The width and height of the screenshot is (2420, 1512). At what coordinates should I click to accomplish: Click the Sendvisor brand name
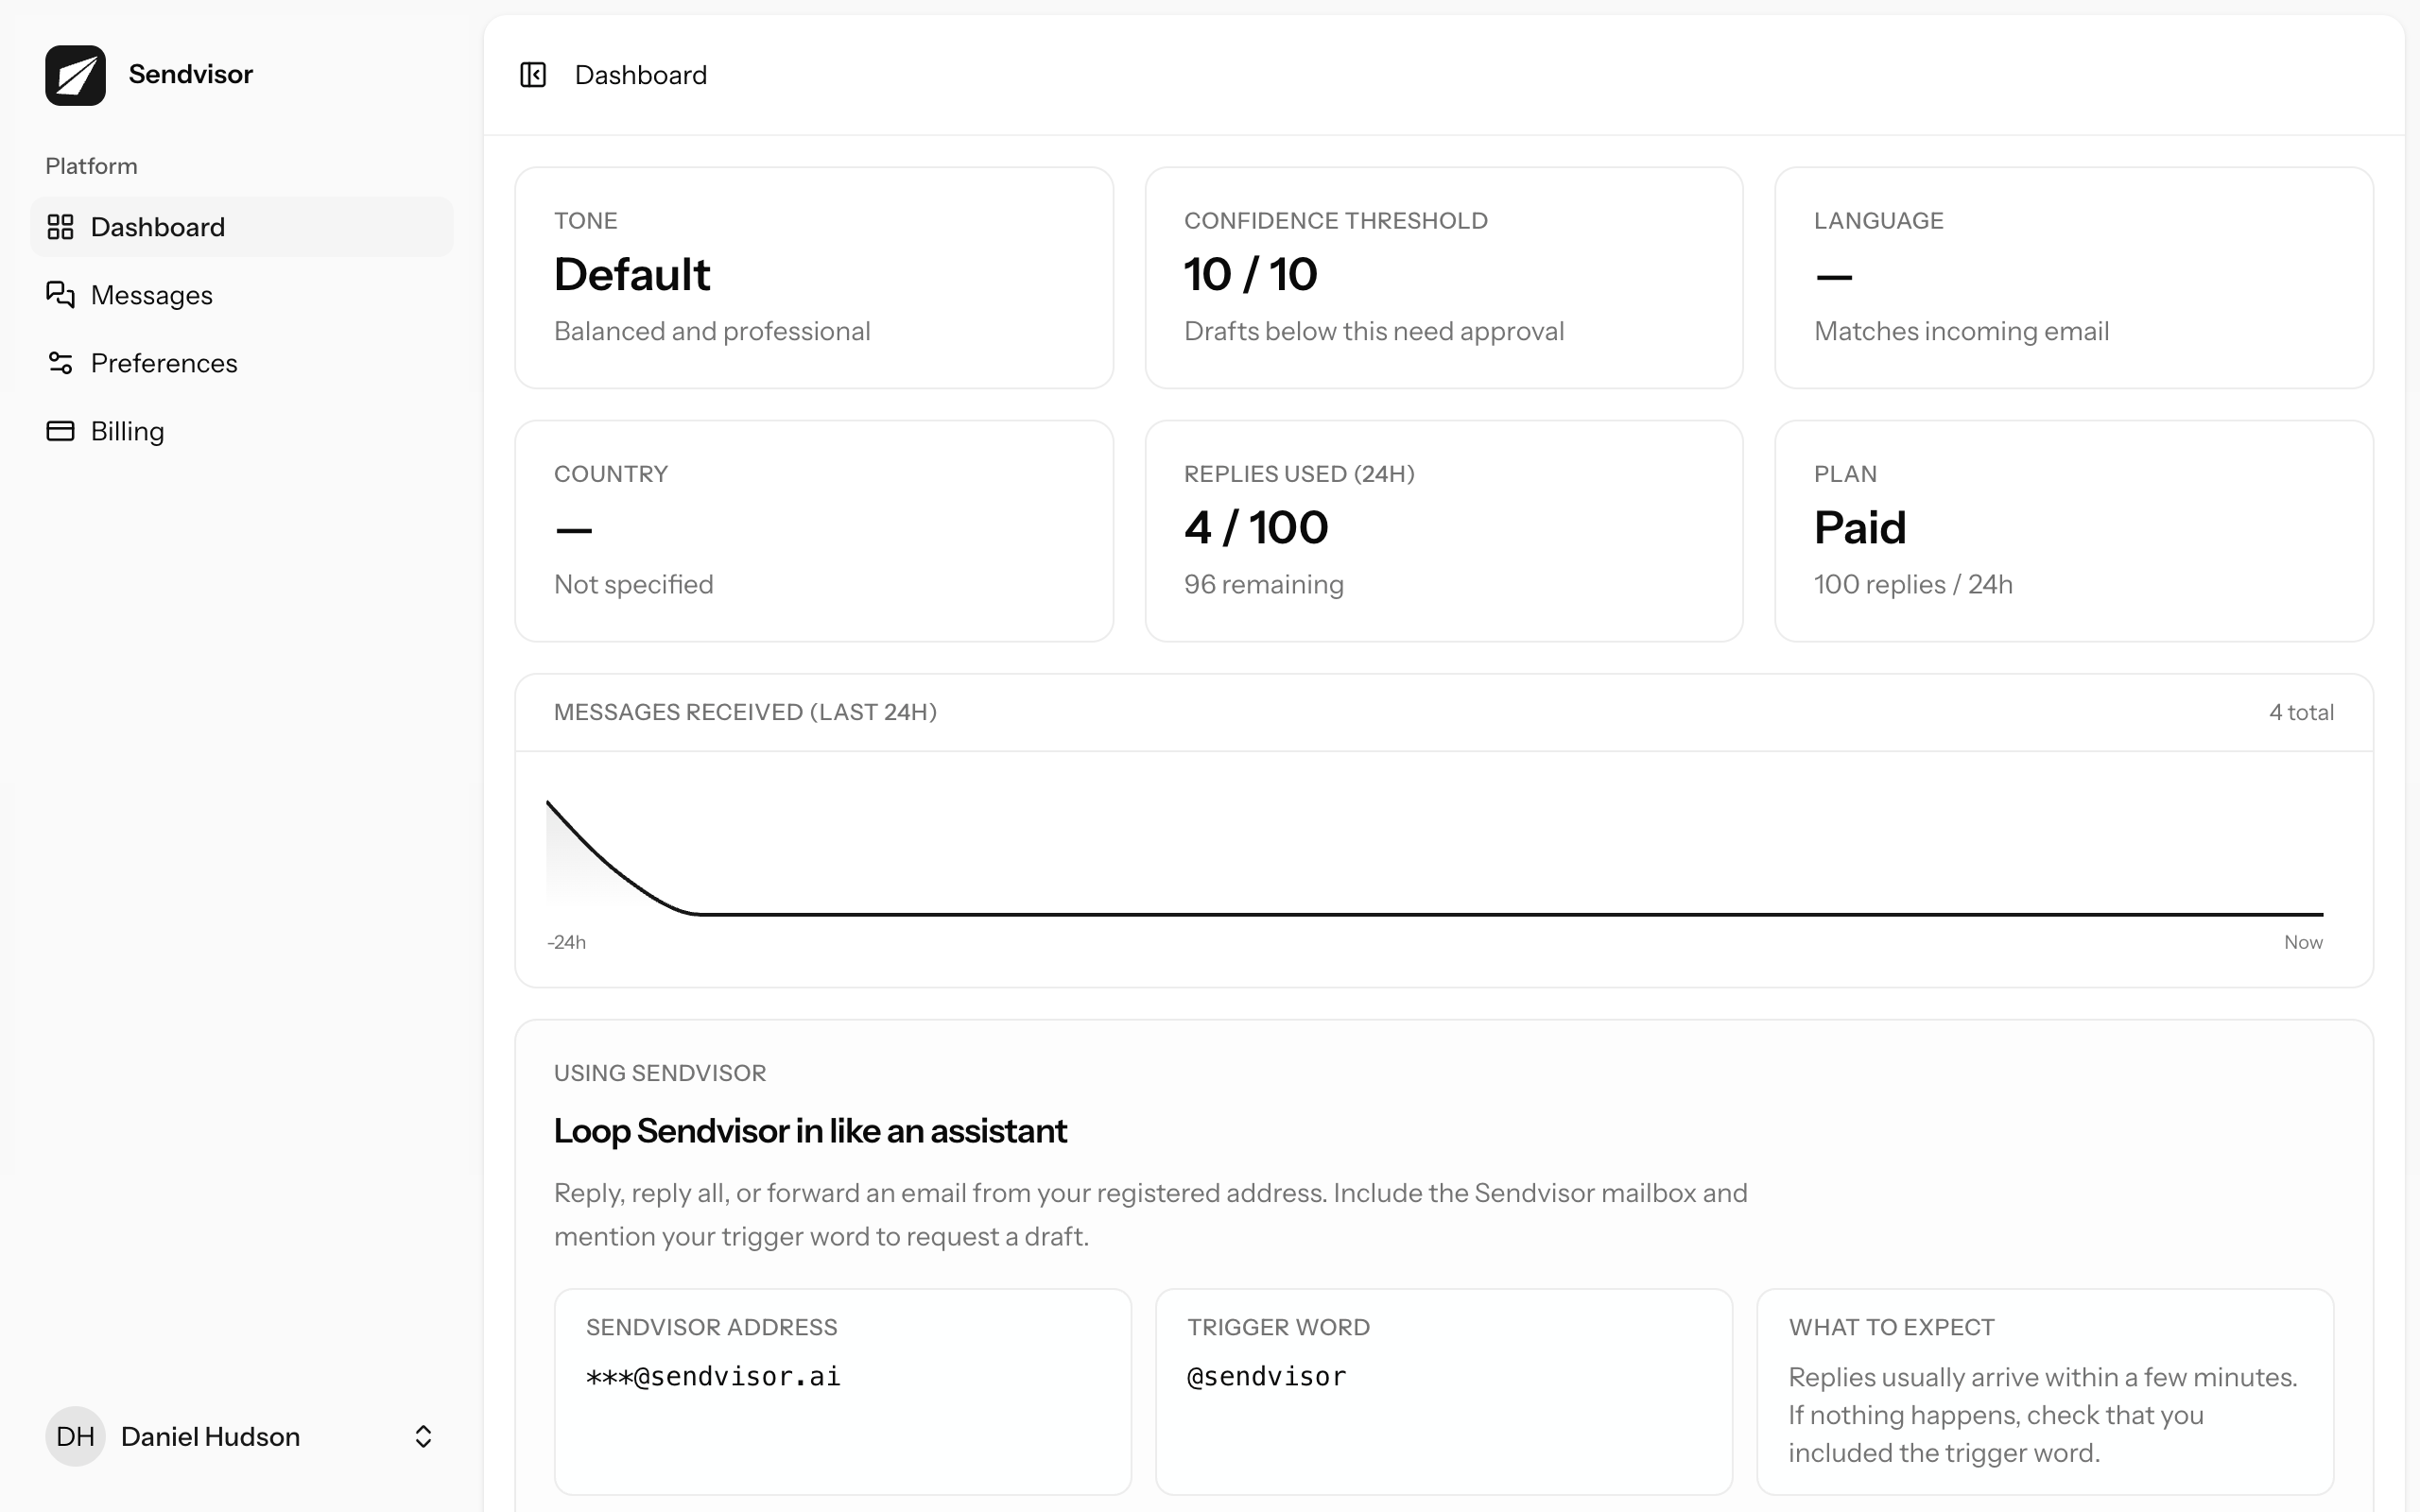coord(191,75)
